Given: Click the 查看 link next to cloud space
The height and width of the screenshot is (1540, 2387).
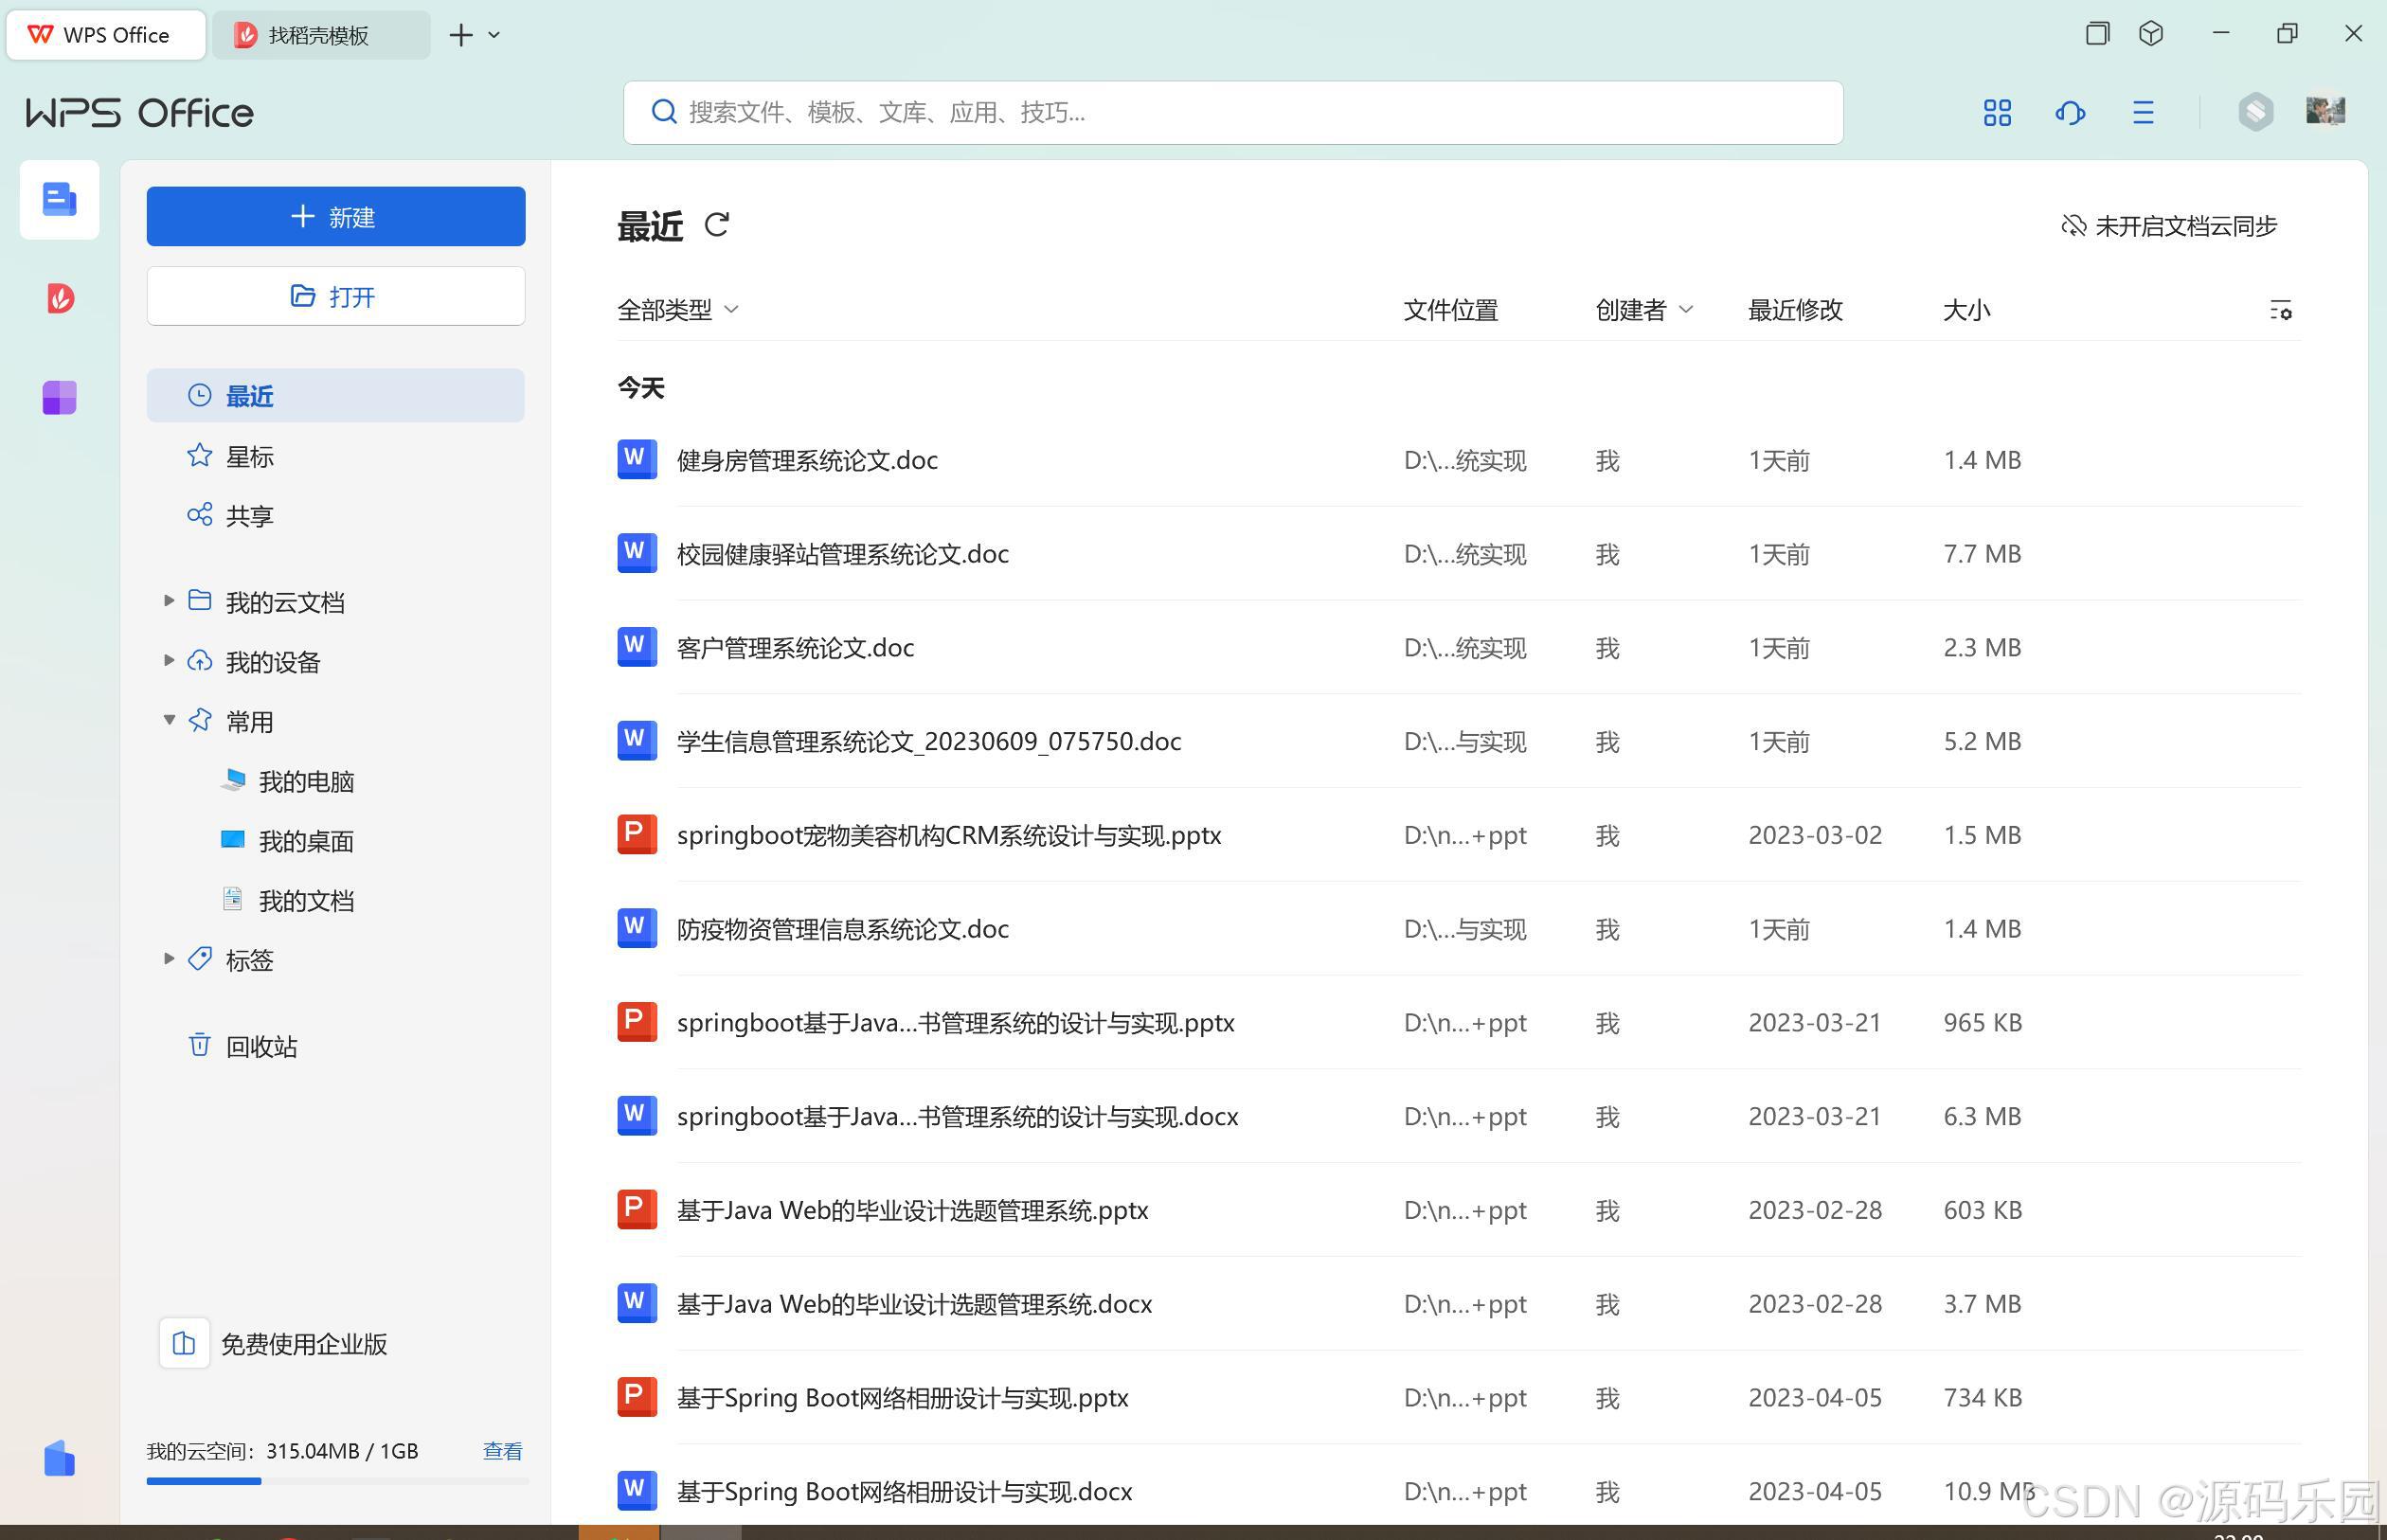Looking at the screenshot, I should tap(503, 1450).
